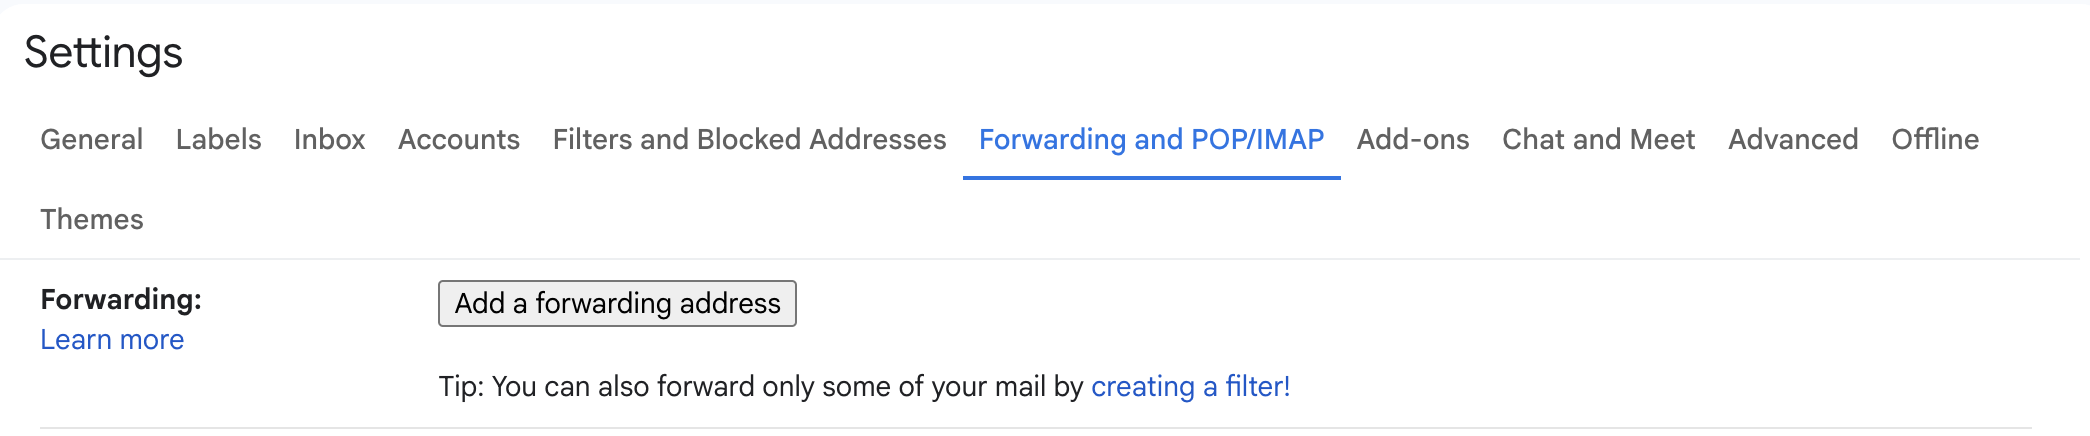Open the Chat and Meet tab

[x=1598, y=139]
